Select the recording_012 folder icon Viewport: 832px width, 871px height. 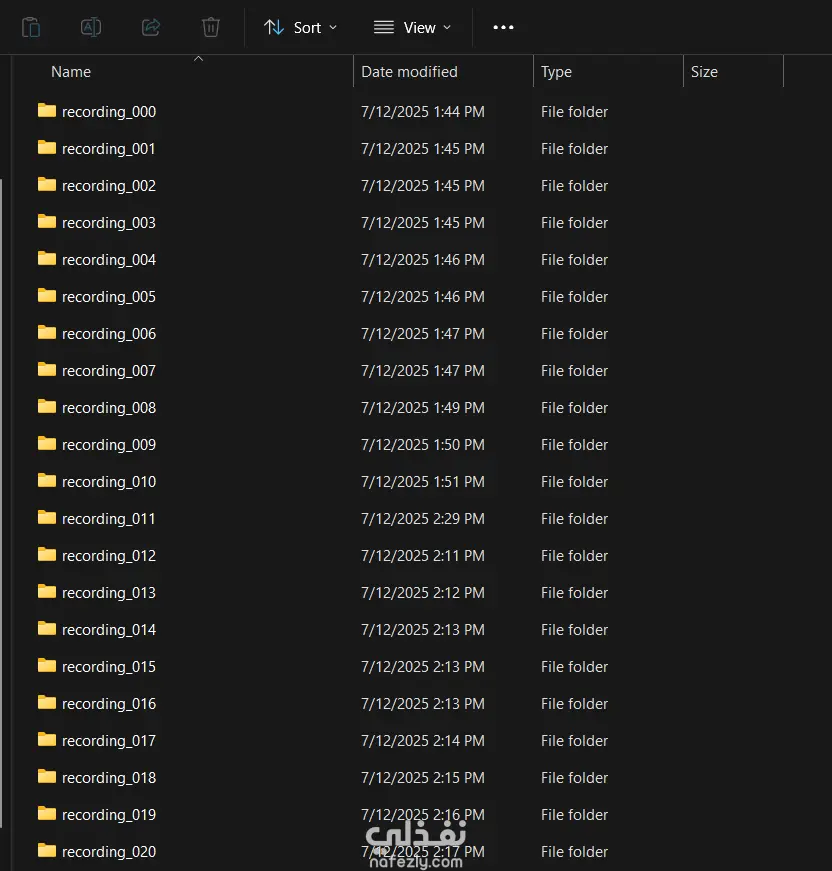coord(47,554)
